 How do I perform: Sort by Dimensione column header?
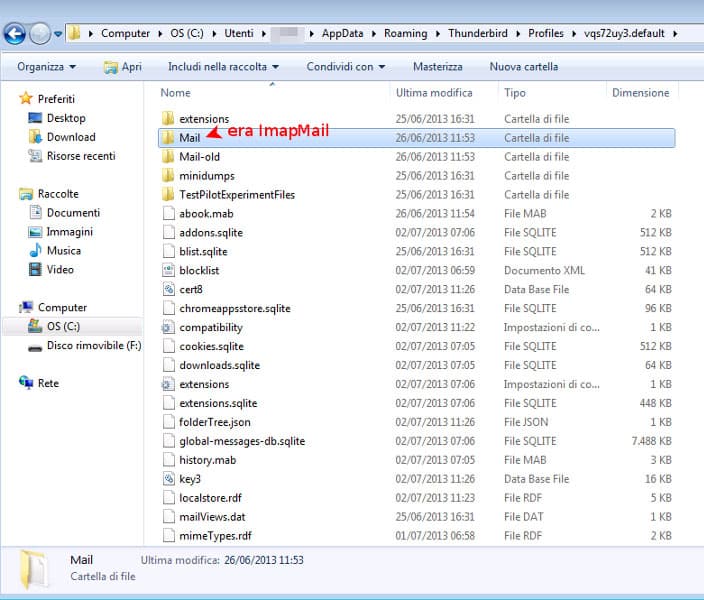(641, 93)
